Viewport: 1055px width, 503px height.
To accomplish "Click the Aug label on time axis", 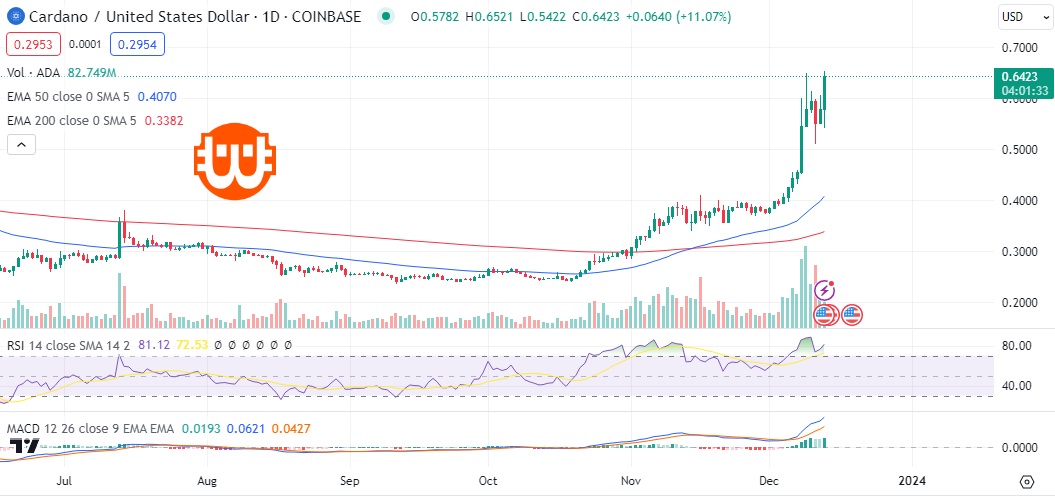I will click(208, 481).
